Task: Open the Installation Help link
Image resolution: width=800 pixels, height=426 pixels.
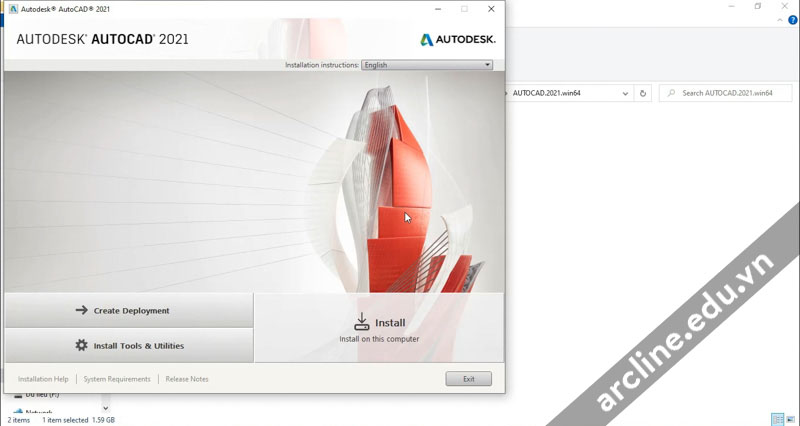Action: (43, 379)
